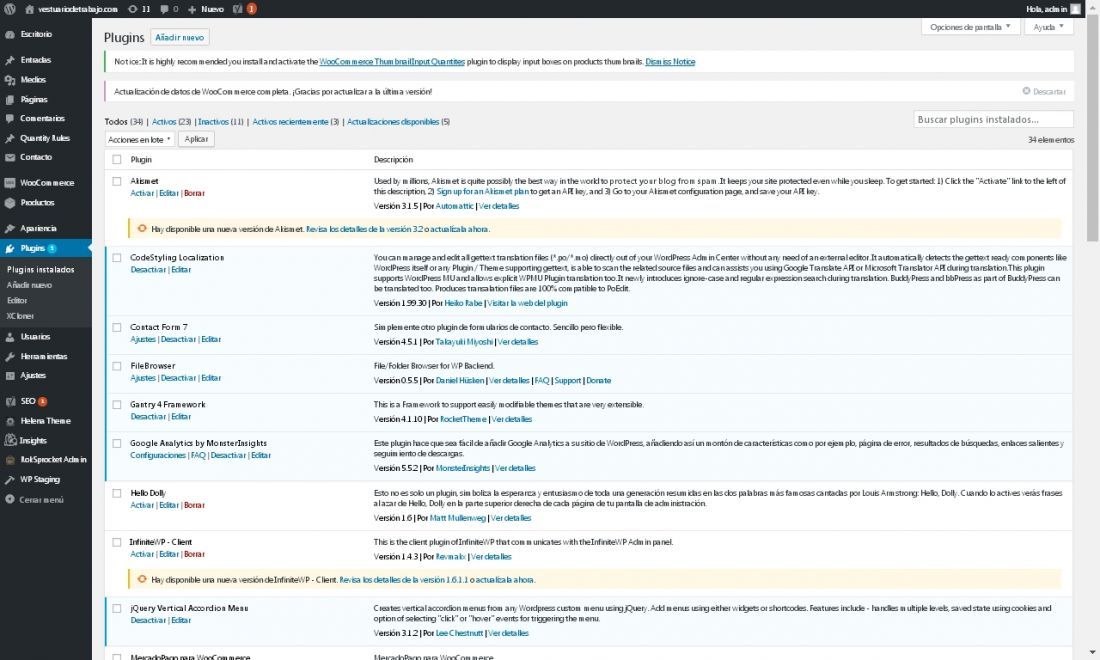This screenshot has height=660, width=1100.
Task: Check the CodeStyling Localization checkbox
Action: 116,257
